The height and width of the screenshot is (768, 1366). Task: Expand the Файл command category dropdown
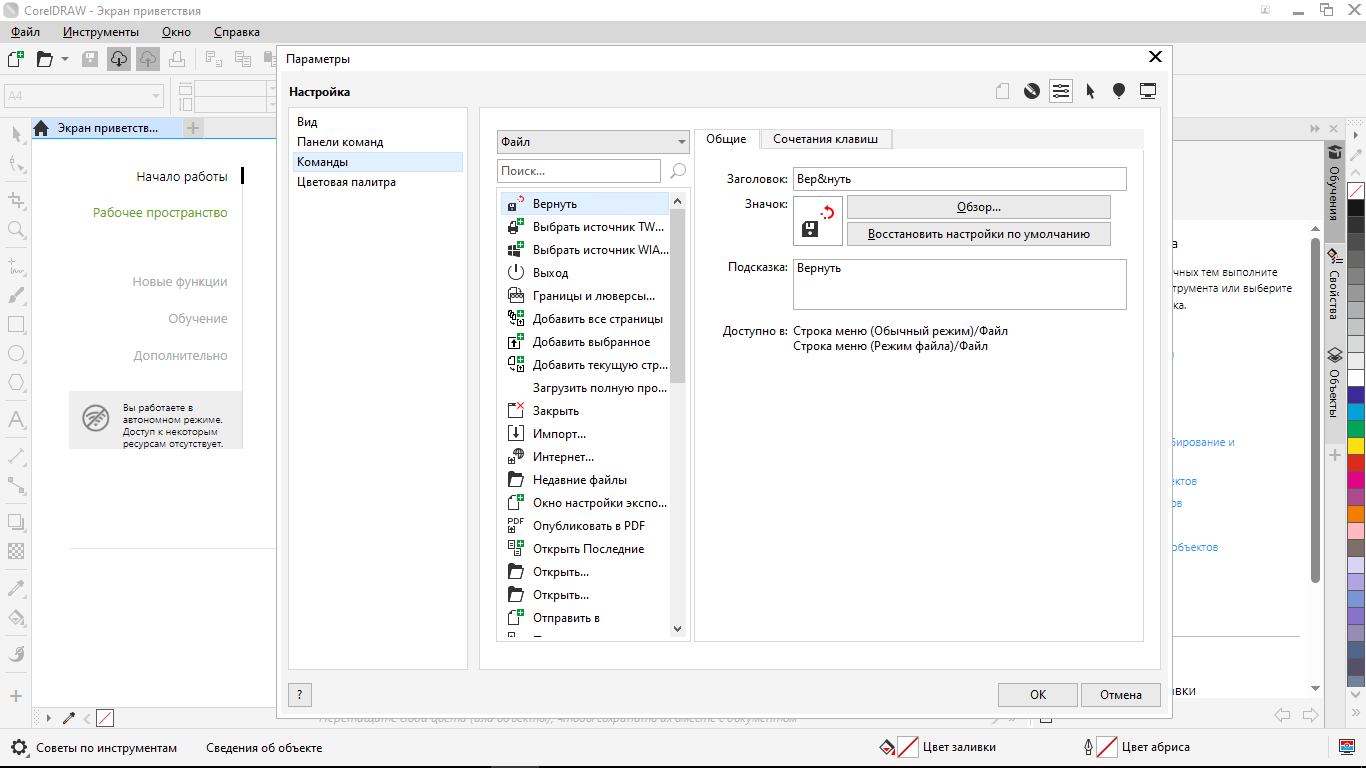coord(593,142)
